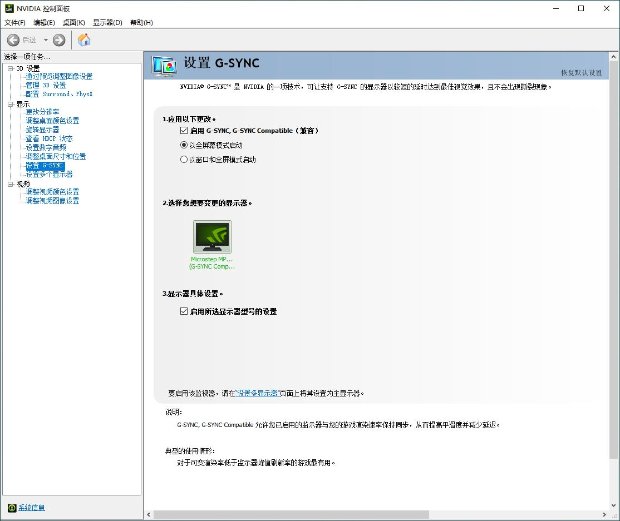Toggle Enable G-SYNC, G-SYNC Compatible checkbox
Screen dimensions: 620x521
point(183,130)
